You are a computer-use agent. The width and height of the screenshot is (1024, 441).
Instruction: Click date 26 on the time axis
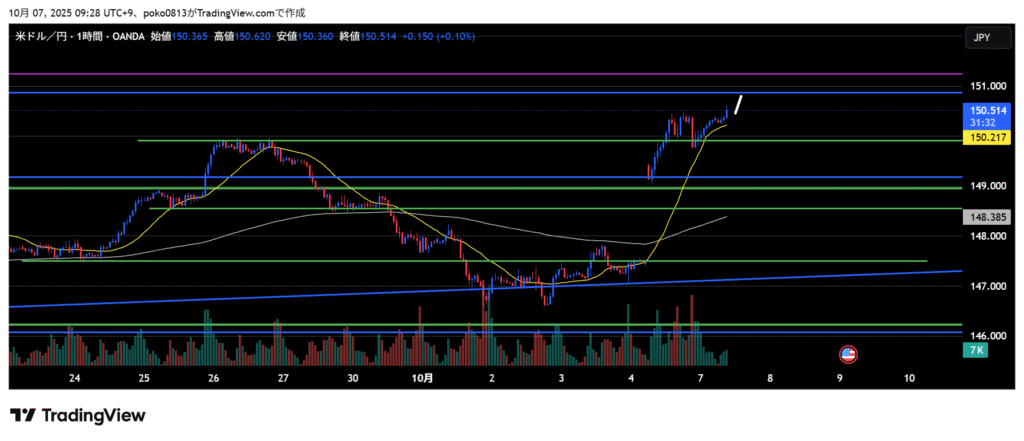click(x=214, y=379)
